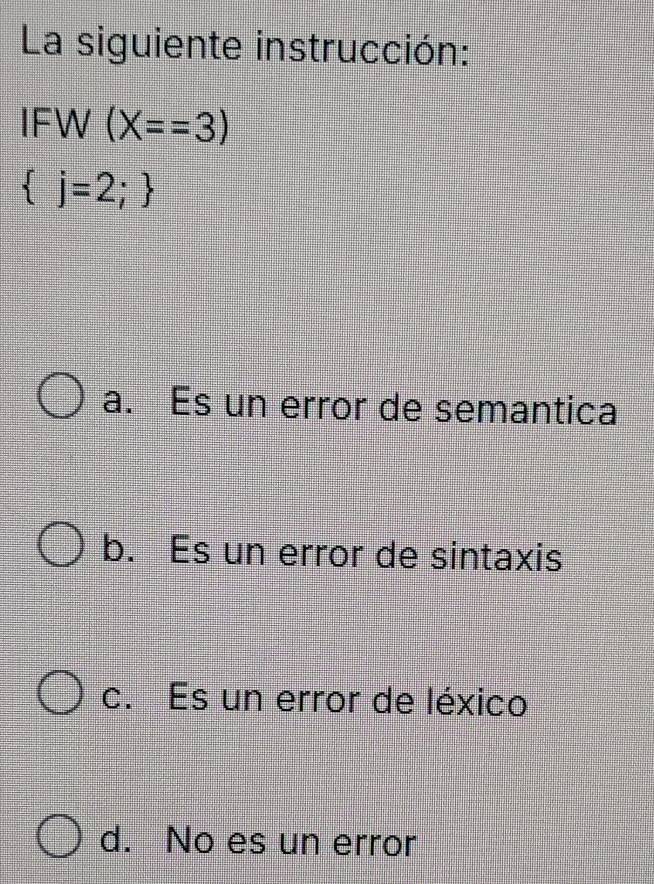Viewport: 654px width, 884px height.
Task: Click the code line "IFW (X==3)"
Action: pos(125,126)
